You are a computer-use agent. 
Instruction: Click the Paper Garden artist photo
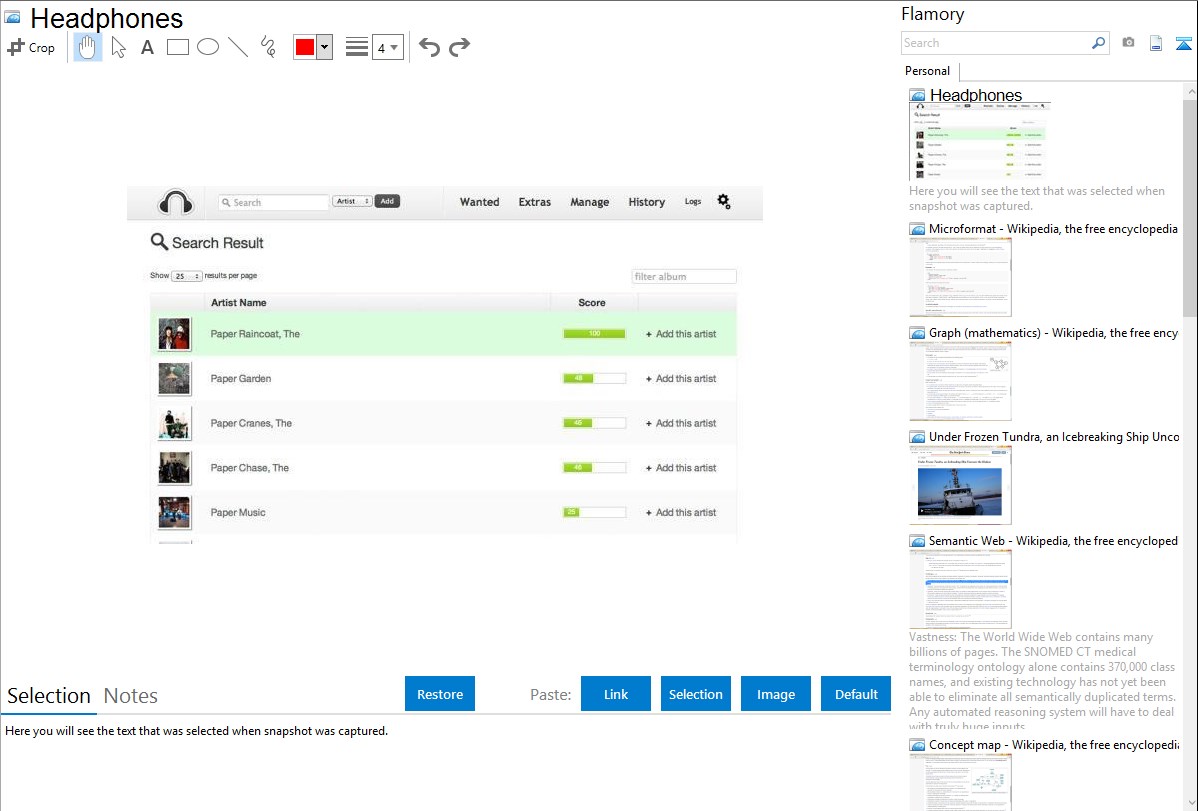(x=174, y=379)
